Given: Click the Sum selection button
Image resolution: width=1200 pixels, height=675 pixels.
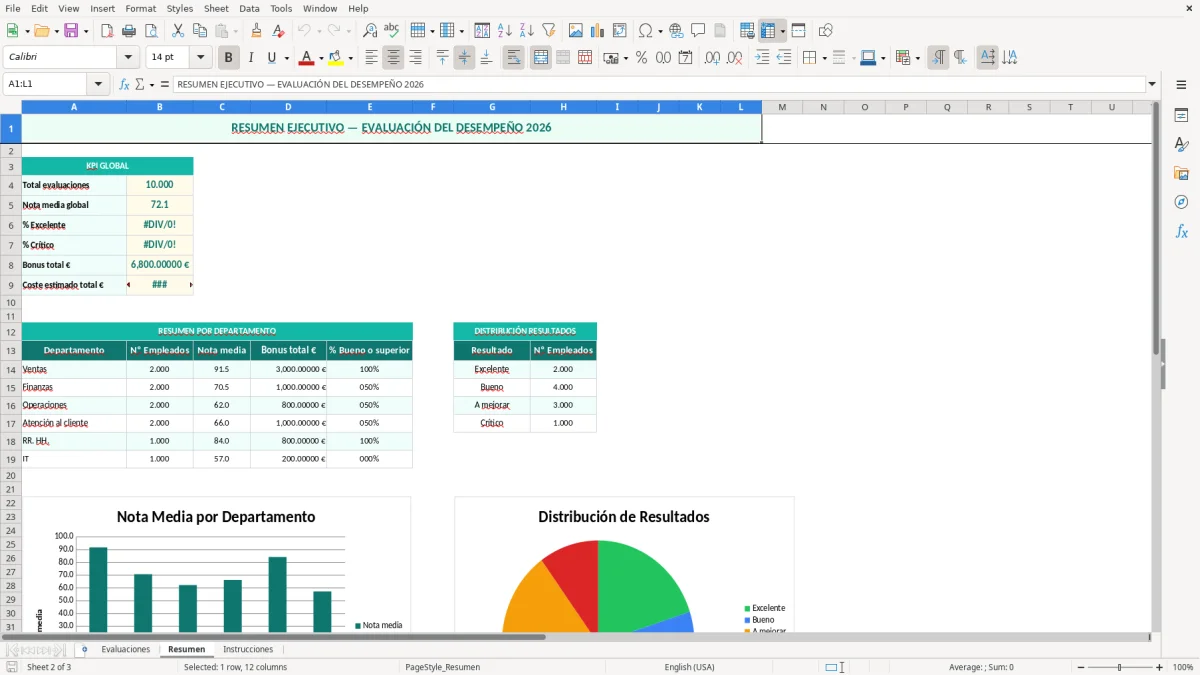Looking at the screenshot, I should coord(142,85).
